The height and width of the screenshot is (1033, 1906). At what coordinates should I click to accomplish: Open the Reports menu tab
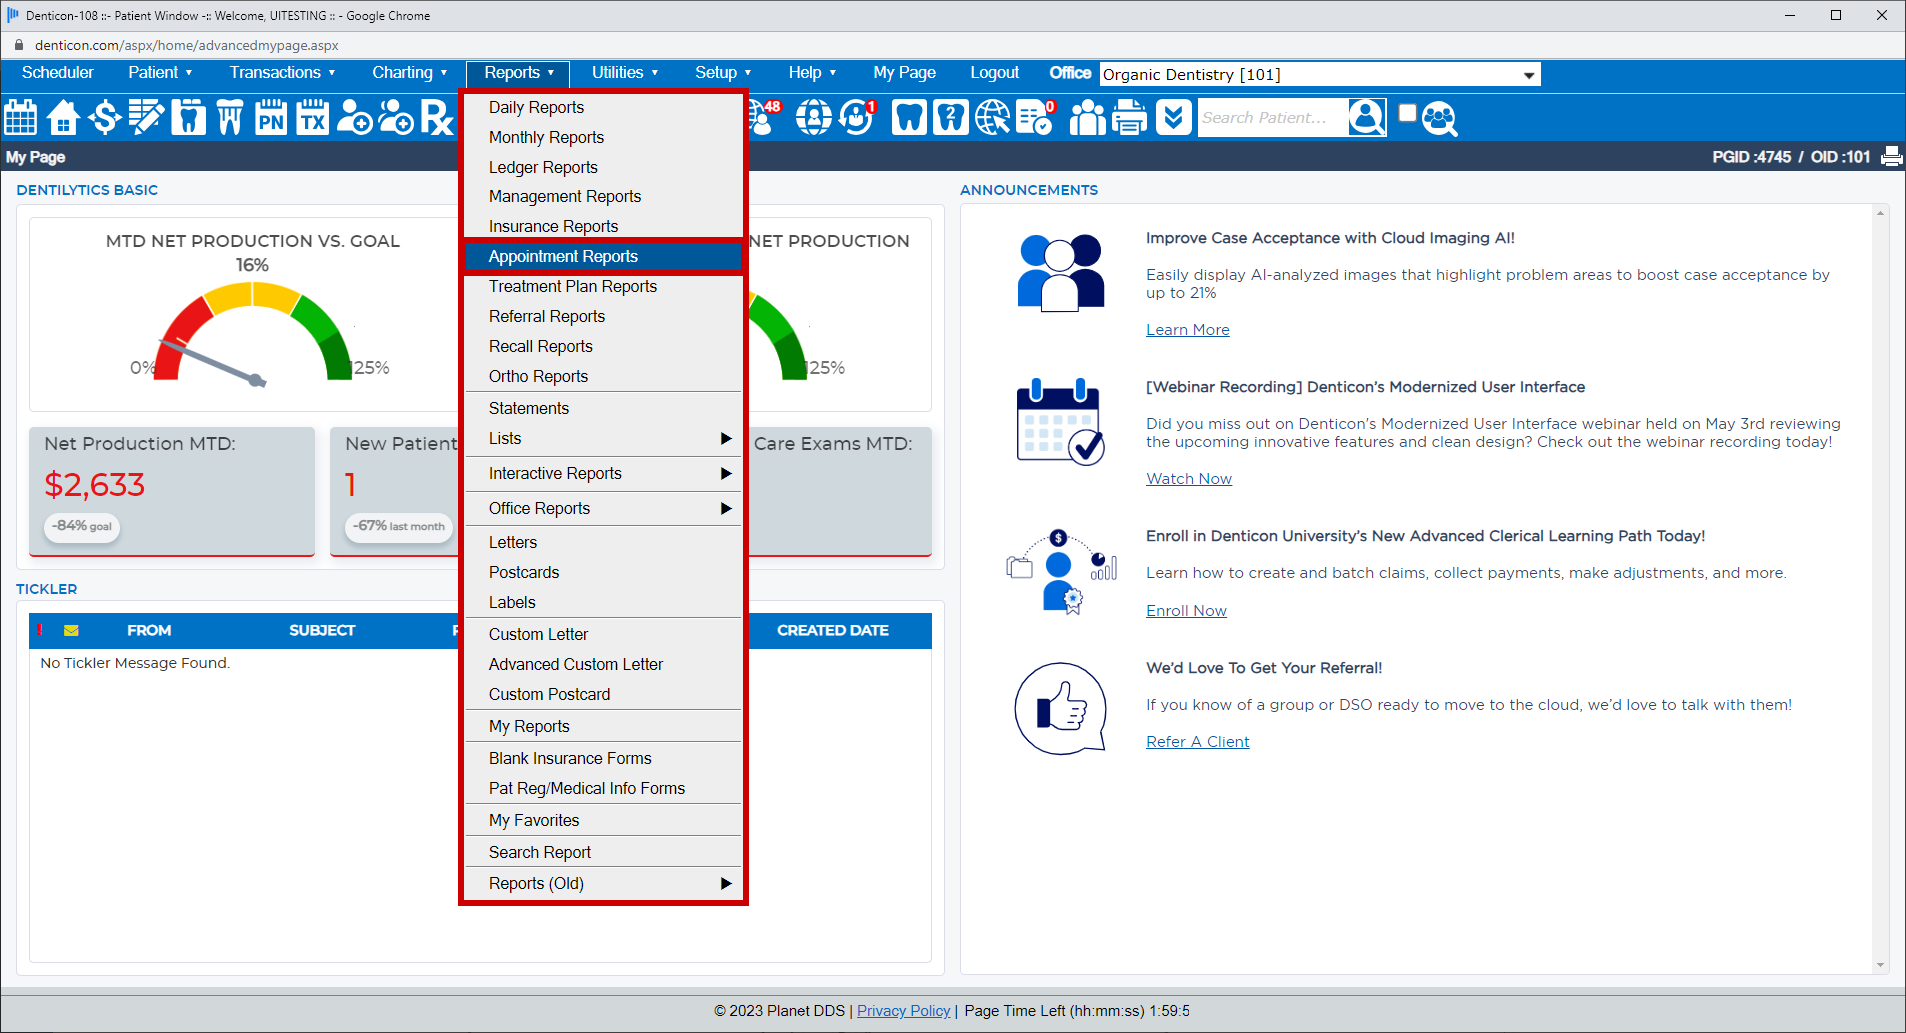tap(518, 73)
